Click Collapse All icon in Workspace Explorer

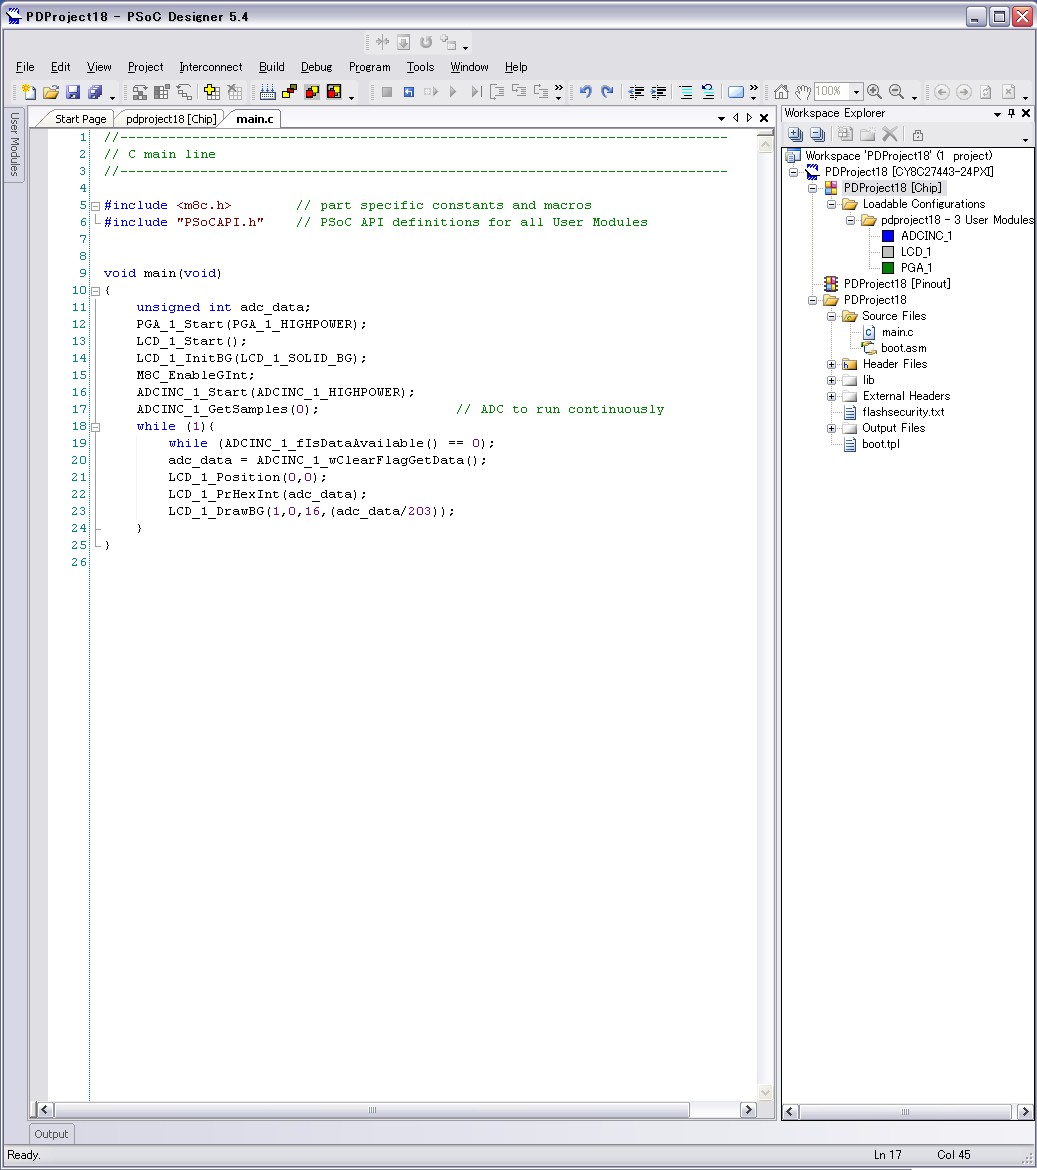pos(817,135)
